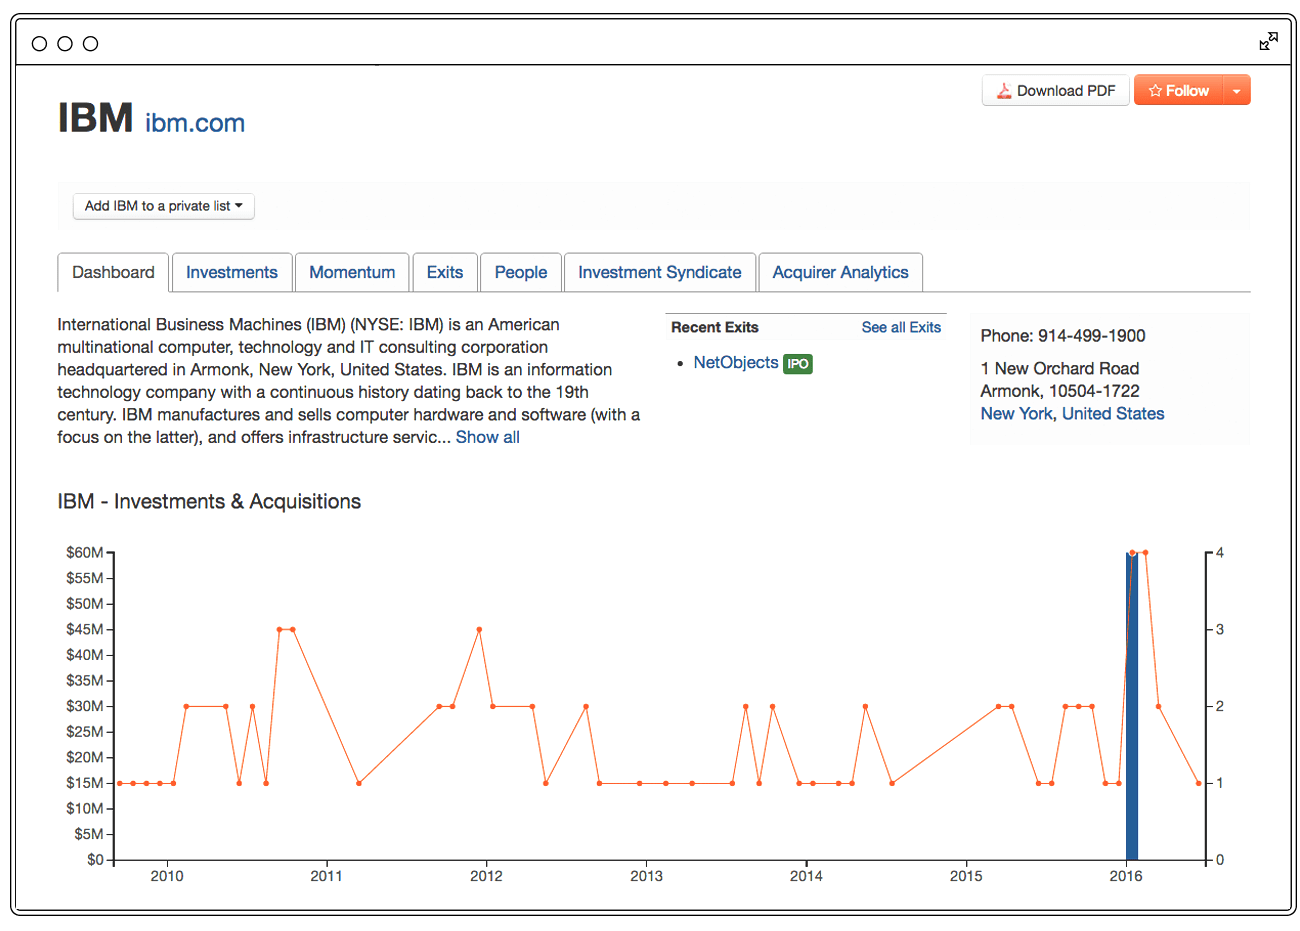Open Add IBM to a private list dropdown

(164, 206)
